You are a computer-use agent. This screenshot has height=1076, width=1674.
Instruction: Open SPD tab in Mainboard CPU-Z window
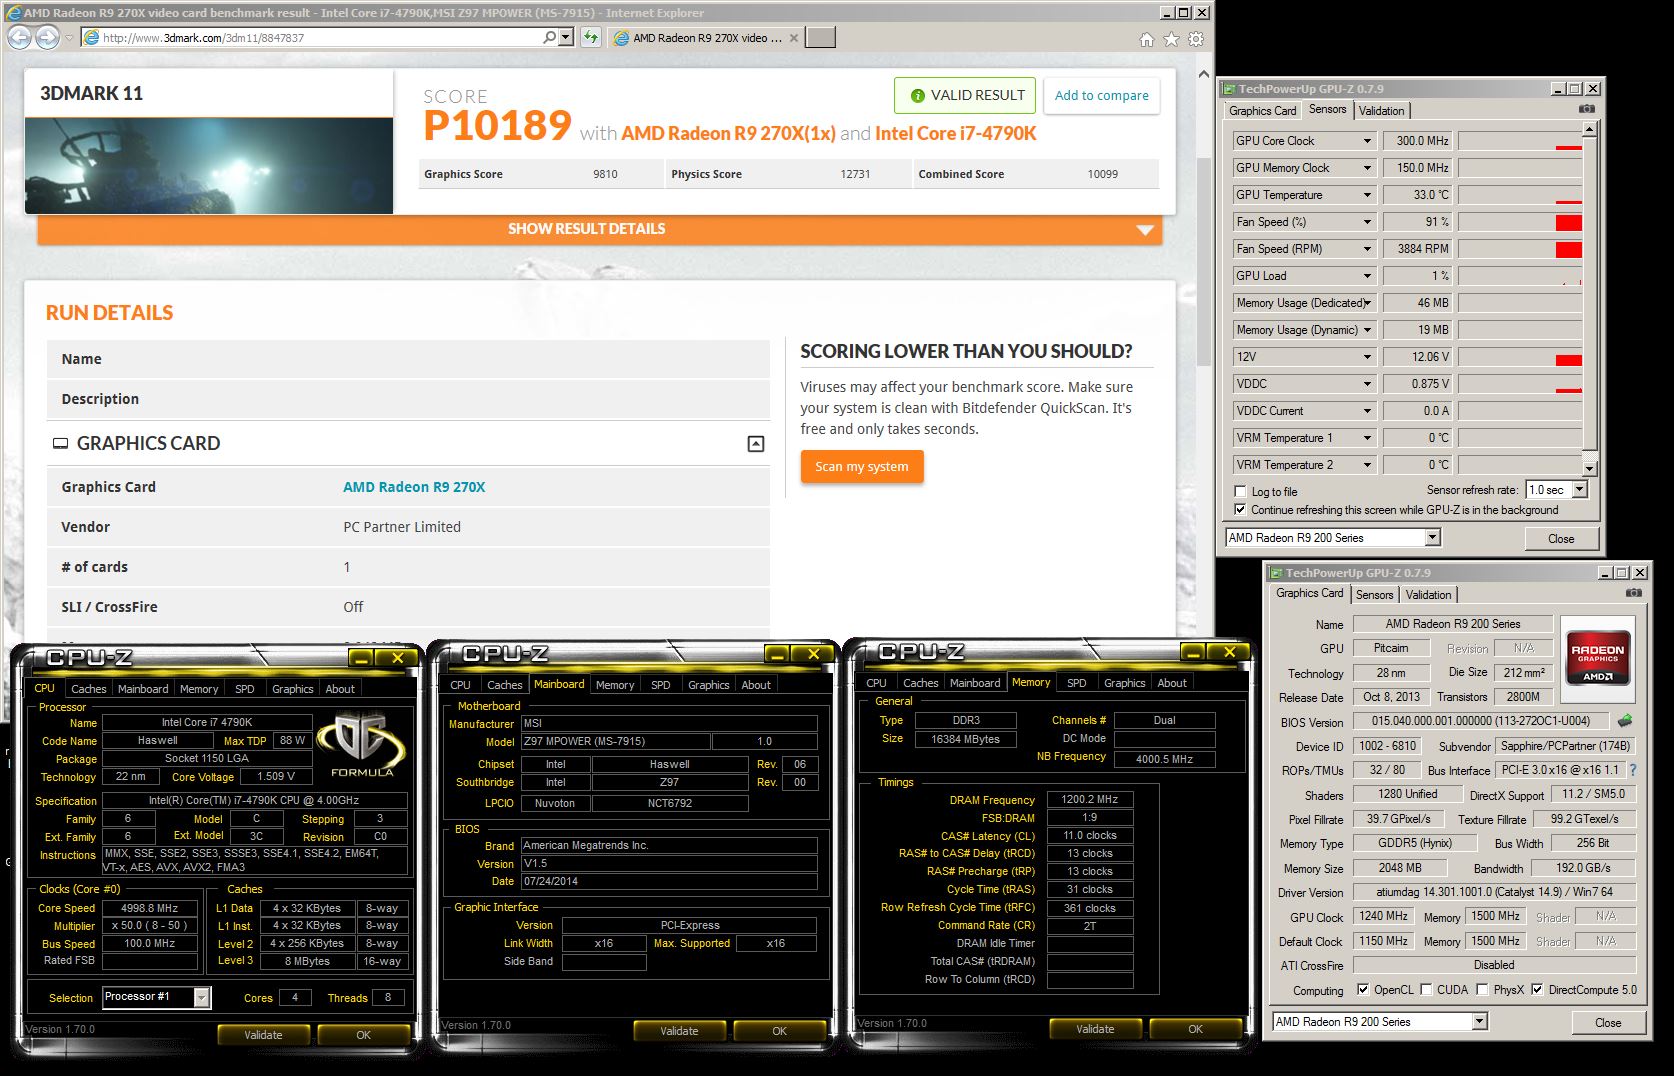pyautogui.click(x=661, y=685)
